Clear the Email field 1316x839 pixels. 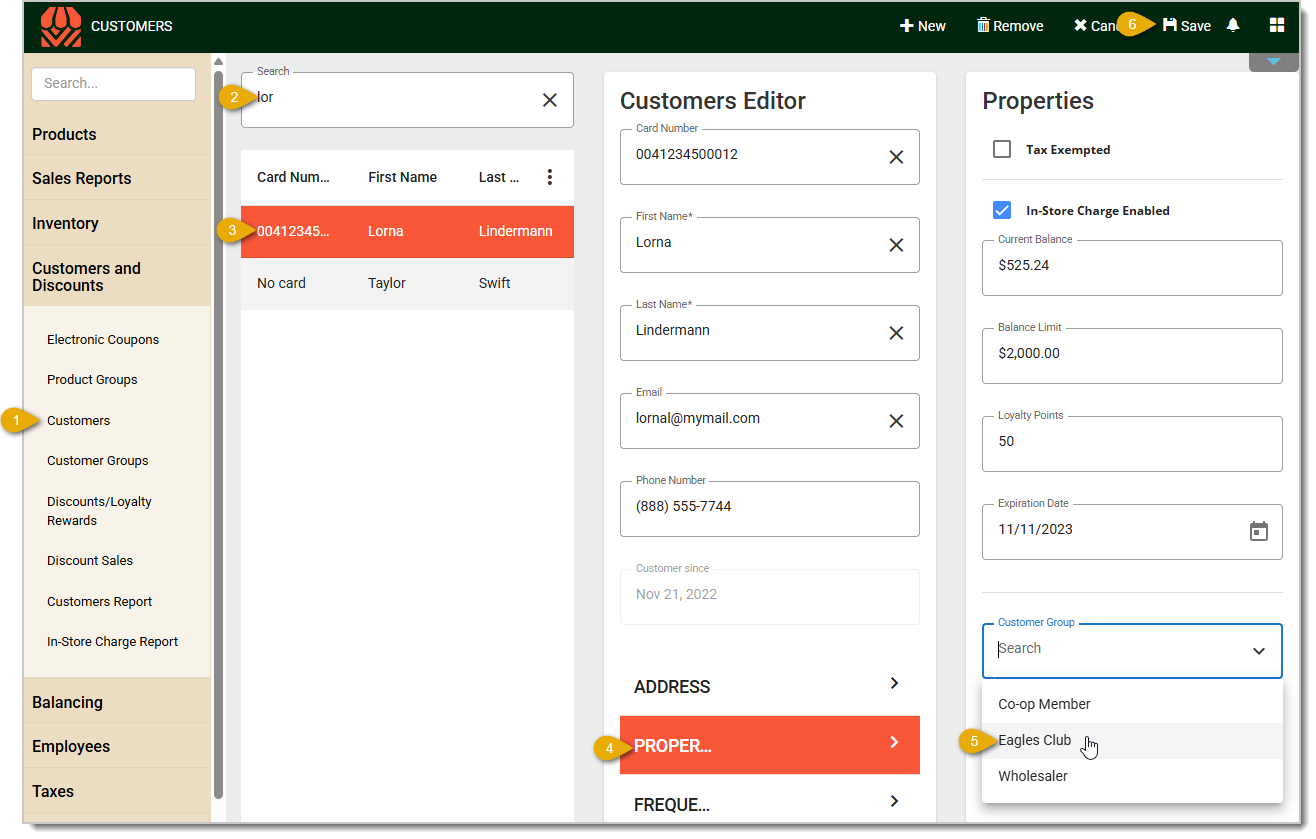click(896, 421)
